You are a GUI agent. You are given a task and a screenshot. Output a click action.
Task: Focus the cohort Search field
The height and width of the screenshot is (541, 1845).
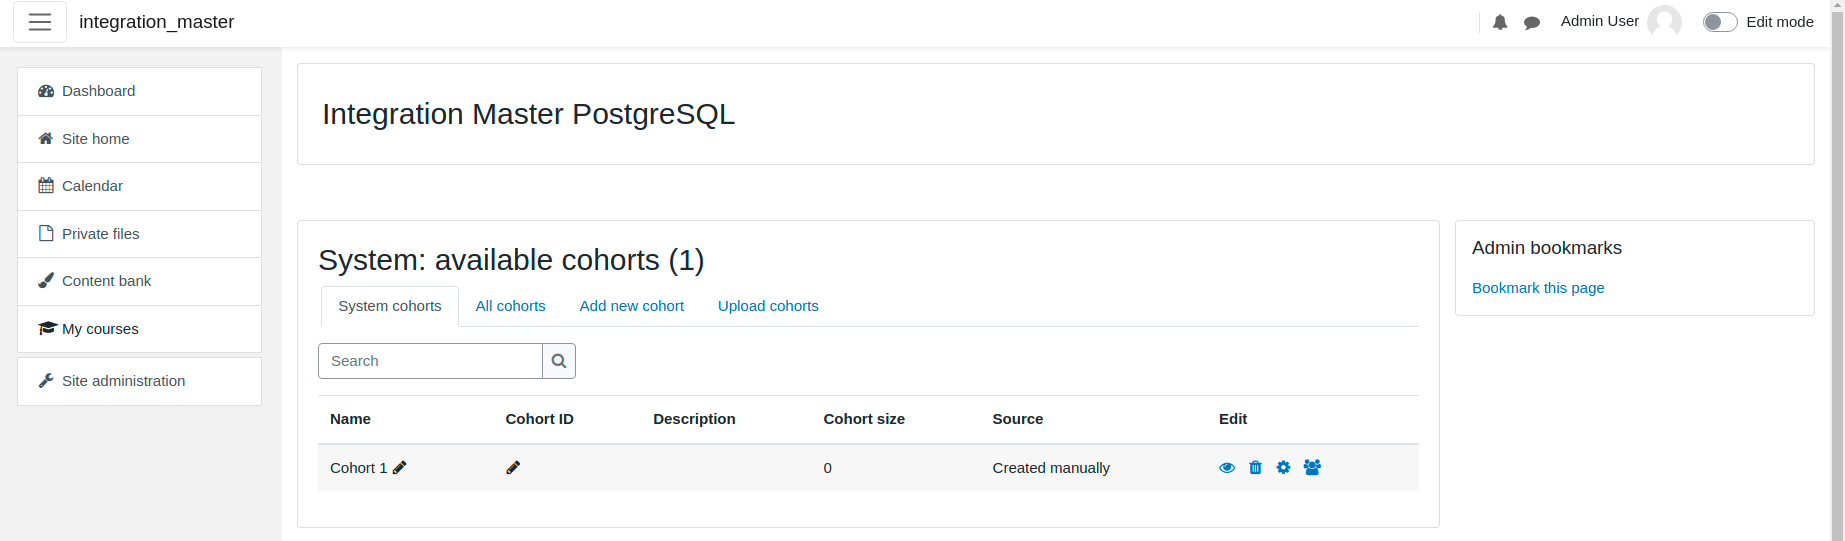430,361
